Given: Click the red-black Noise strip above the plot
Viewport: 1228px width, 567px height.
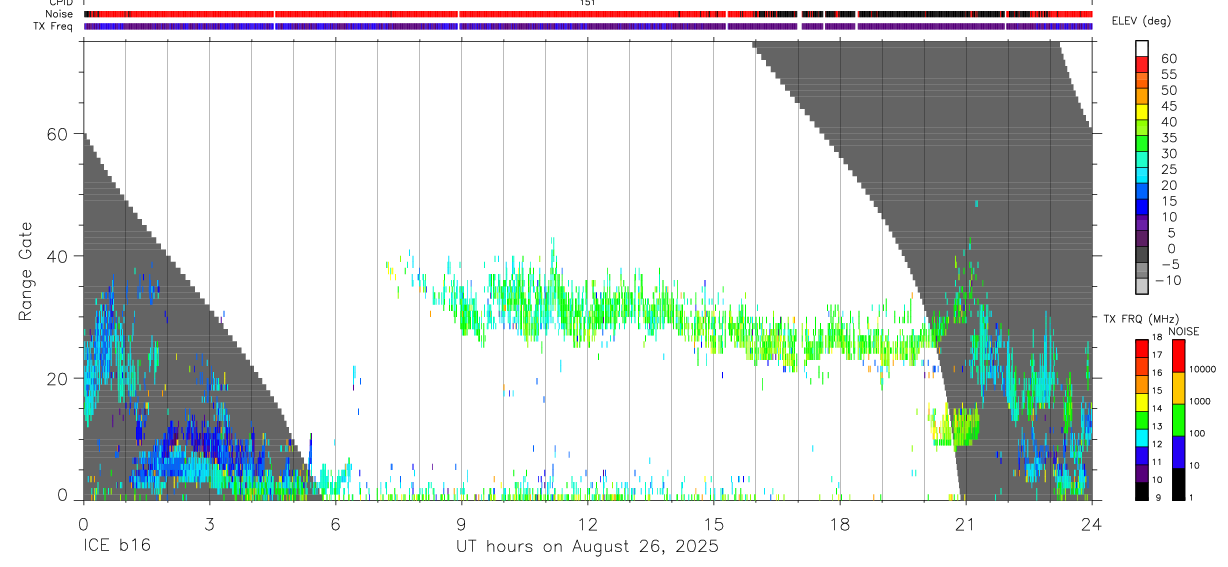Looking at the screenshot, I should [588, 14].
